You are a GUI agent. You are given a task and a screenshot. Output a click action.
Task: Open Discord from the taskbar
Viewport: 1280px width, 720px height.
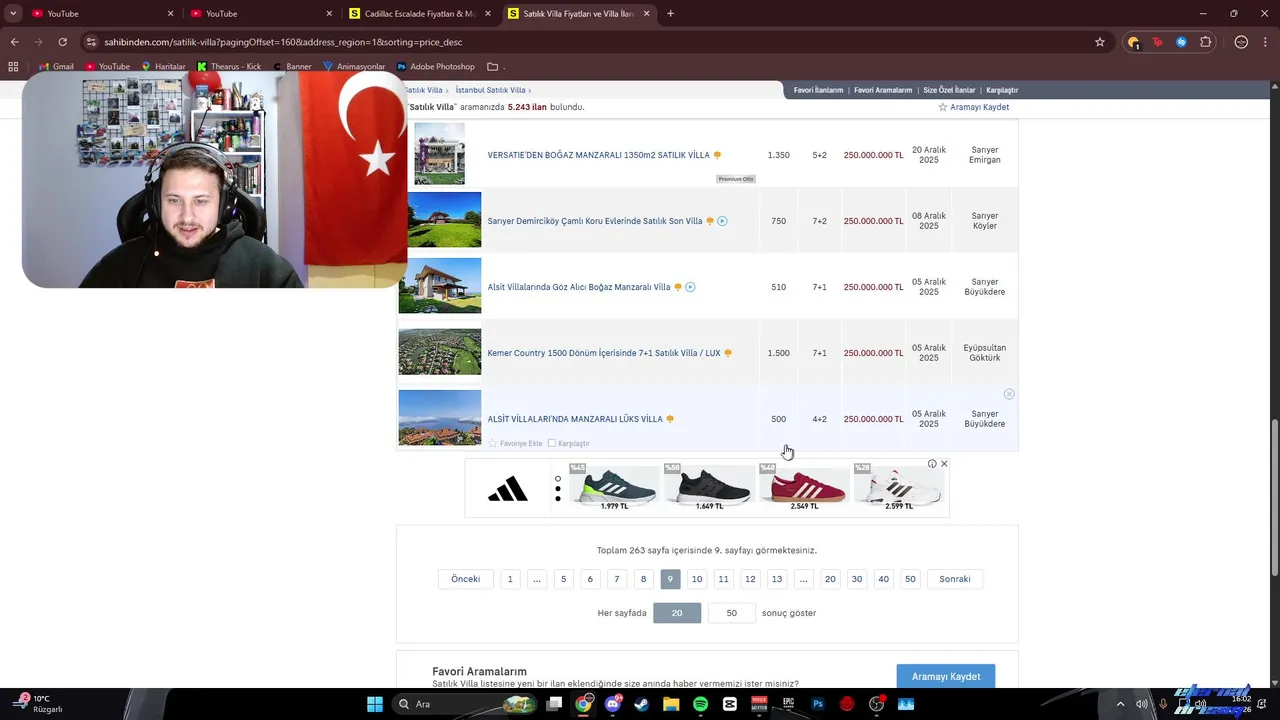(612, 704)
